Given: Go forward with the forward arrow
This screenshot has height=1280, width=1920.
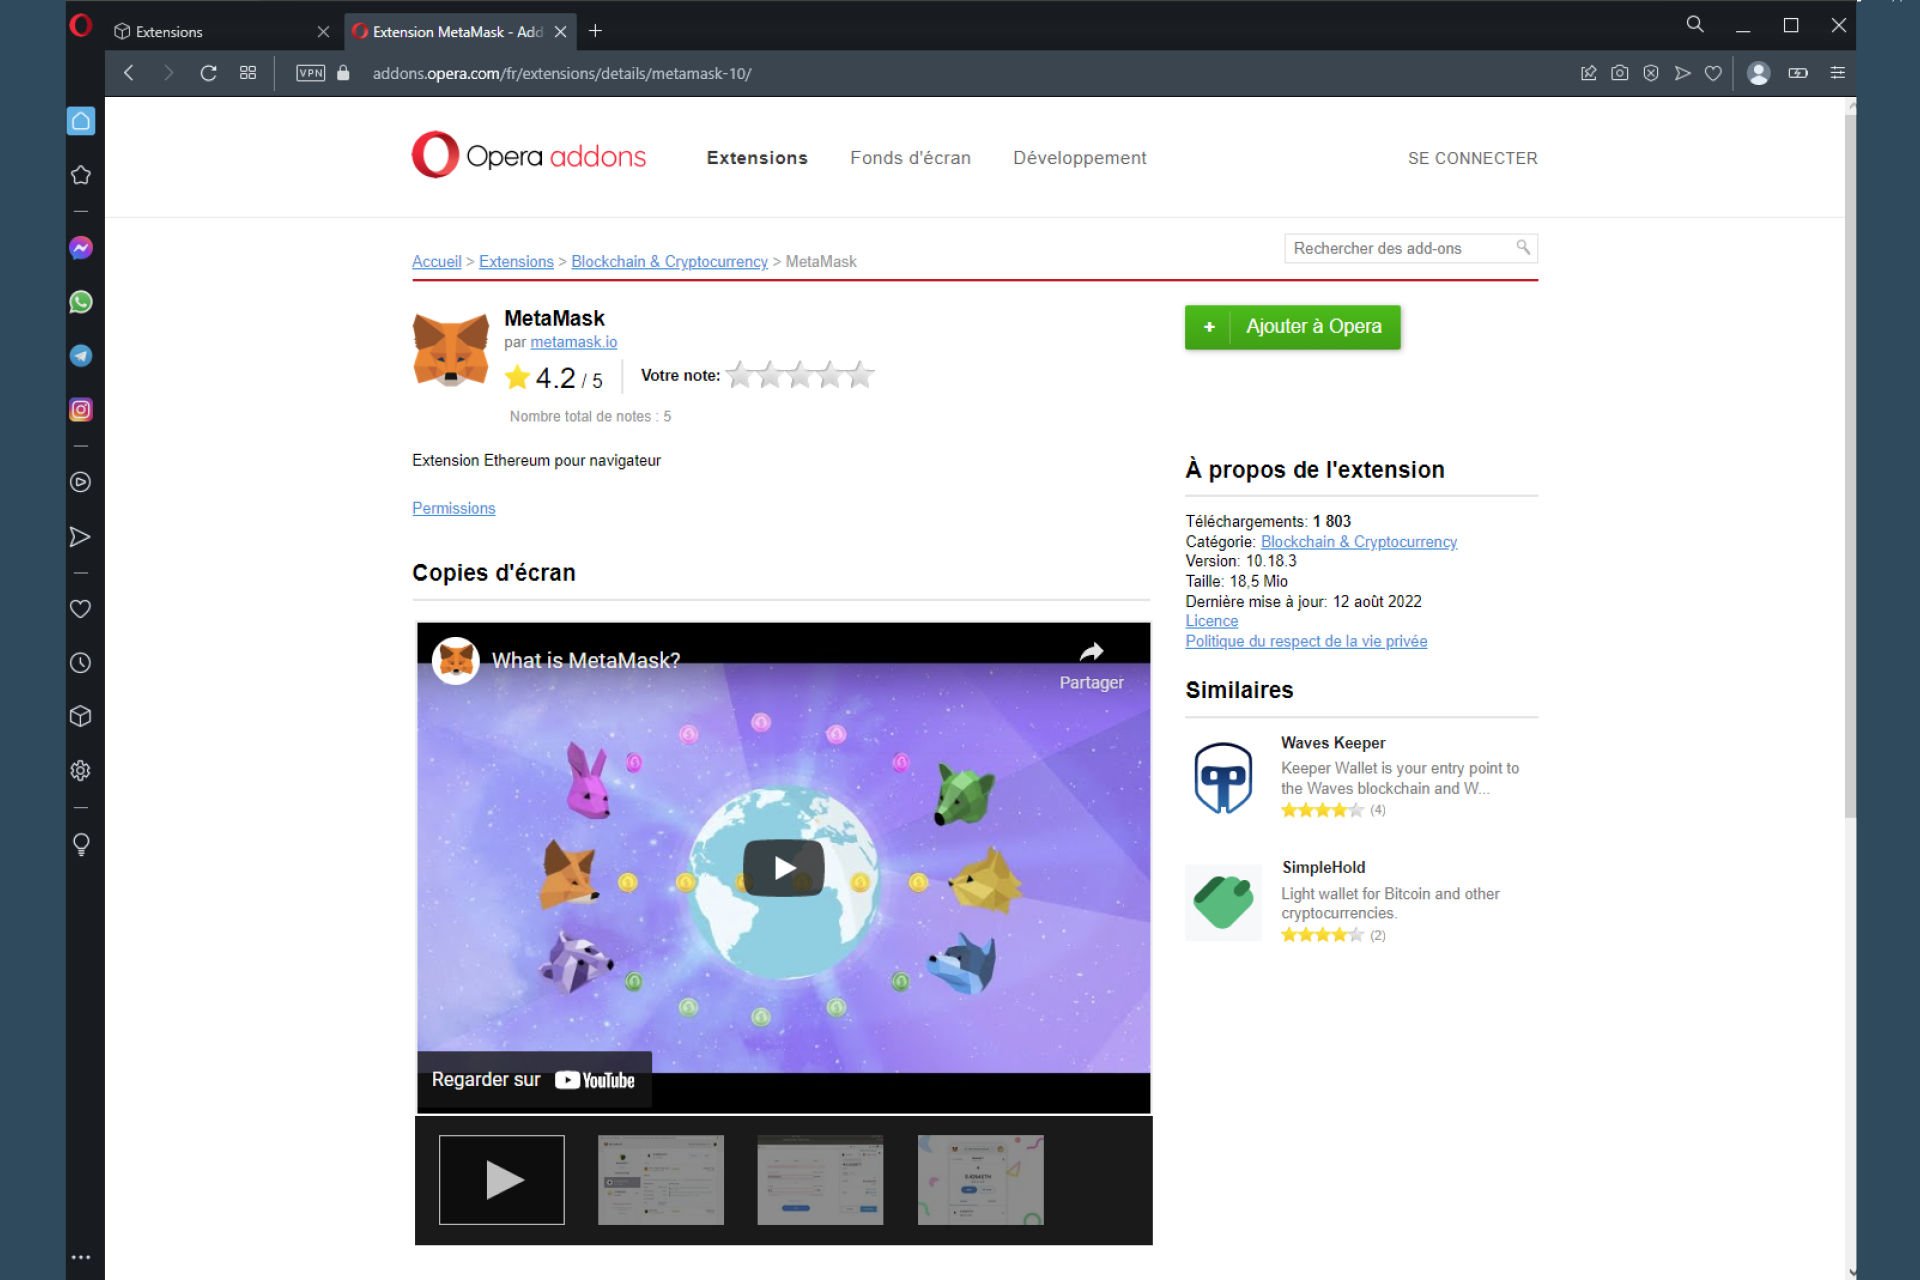Looking at the screenshot, I should [x=168, y=73].
